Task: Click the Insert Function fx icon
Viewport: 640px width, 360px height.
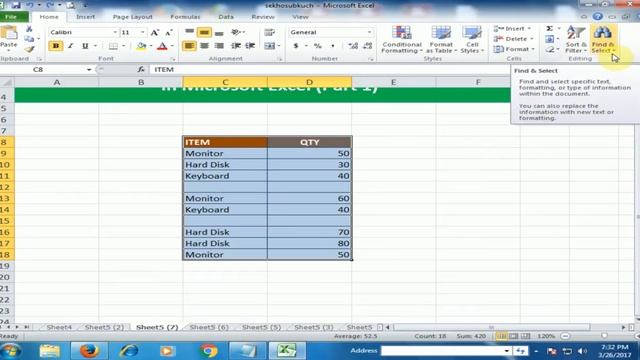Action: [141, 69]
